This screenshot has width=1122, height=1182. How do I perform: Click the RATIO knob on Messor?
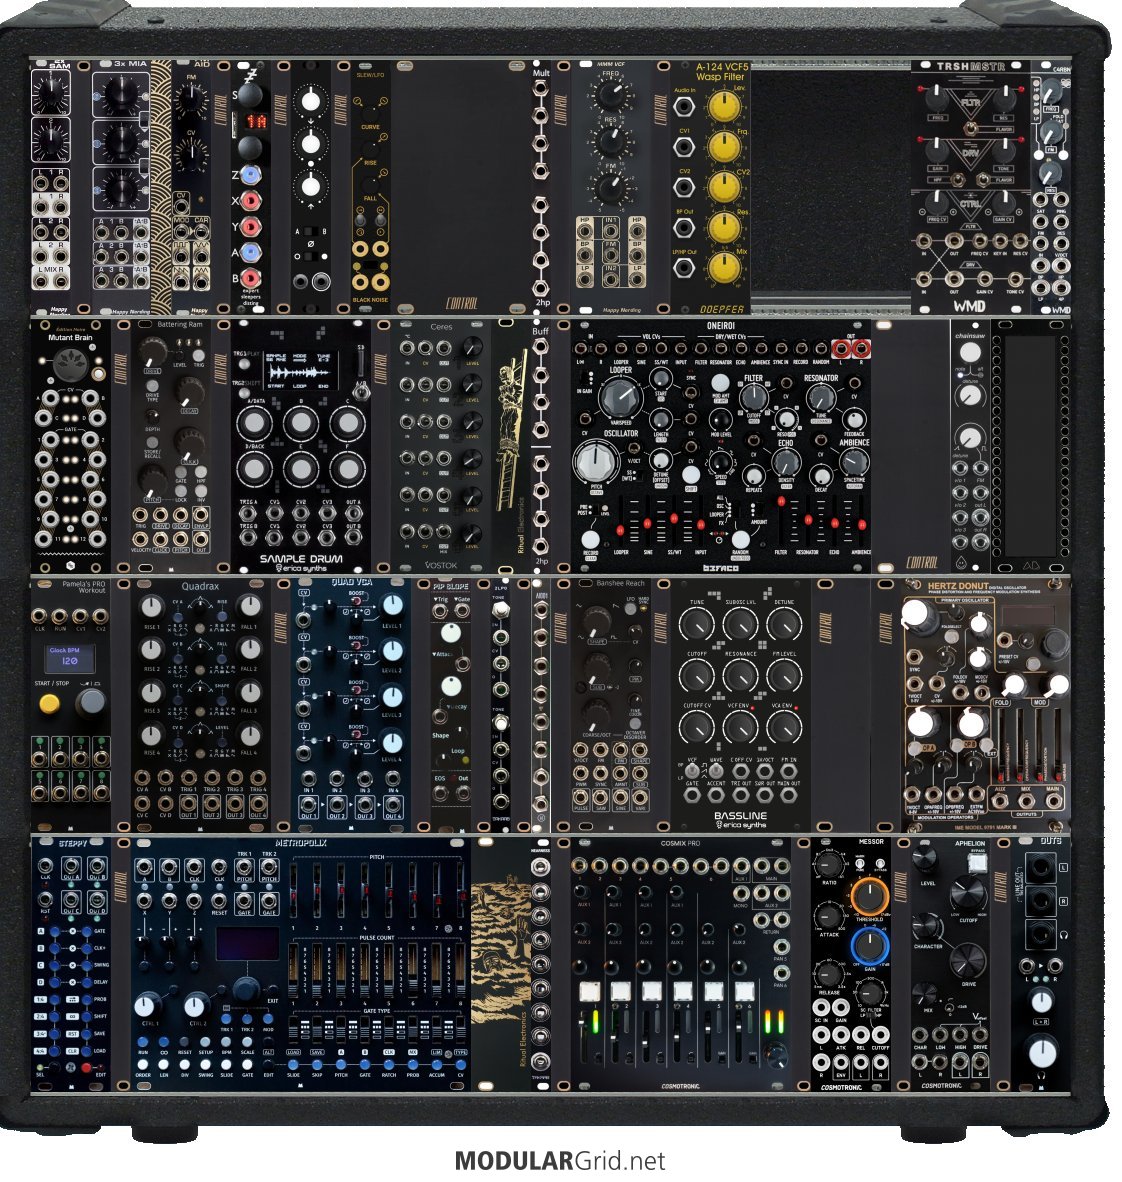click(828, 865)
